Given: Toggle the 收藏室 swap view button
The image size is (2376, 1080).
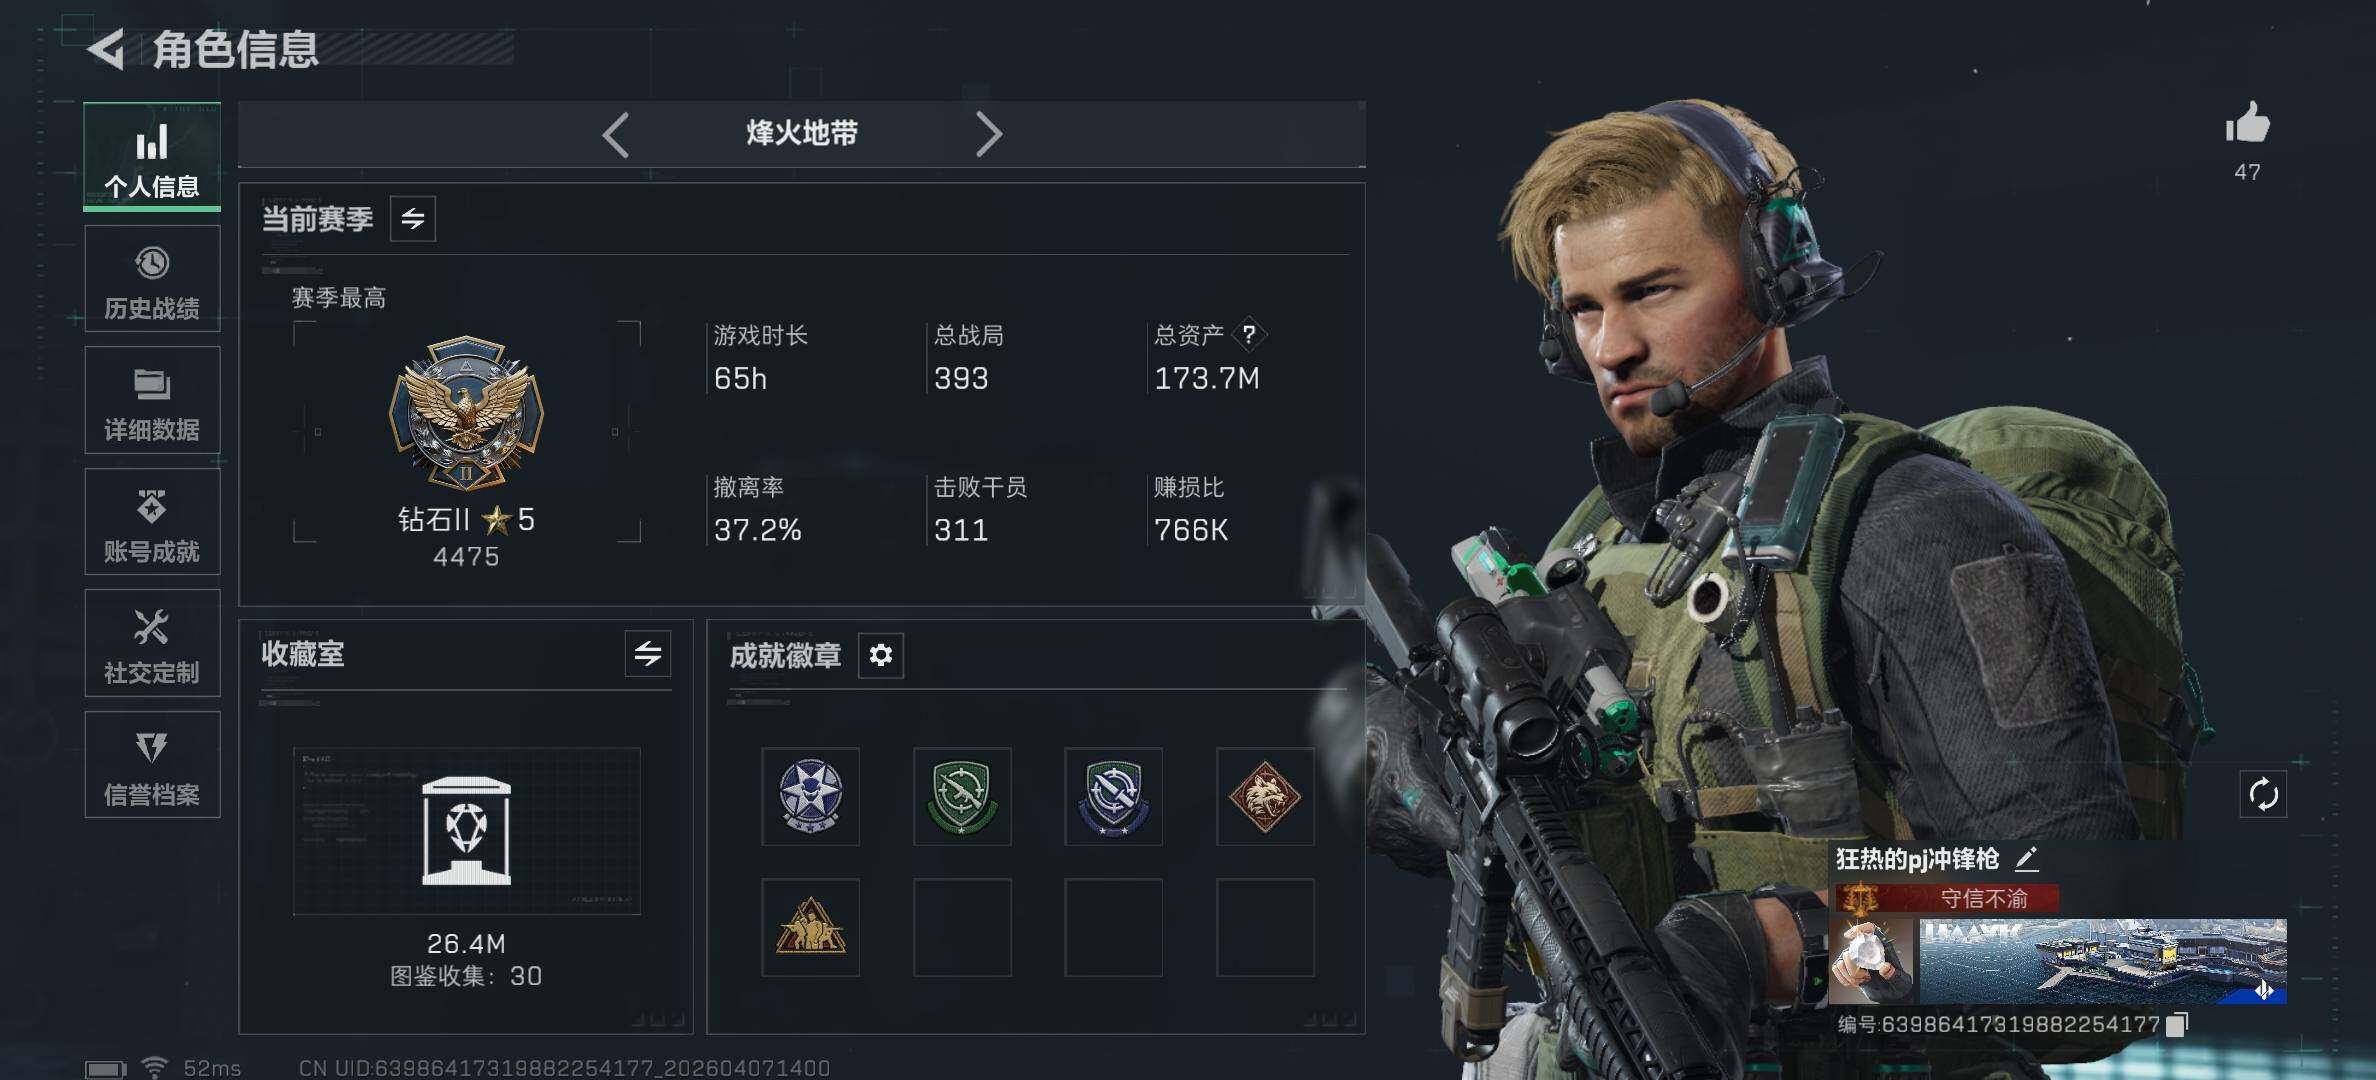Looking at the screenshot, I should coord(648,654).
